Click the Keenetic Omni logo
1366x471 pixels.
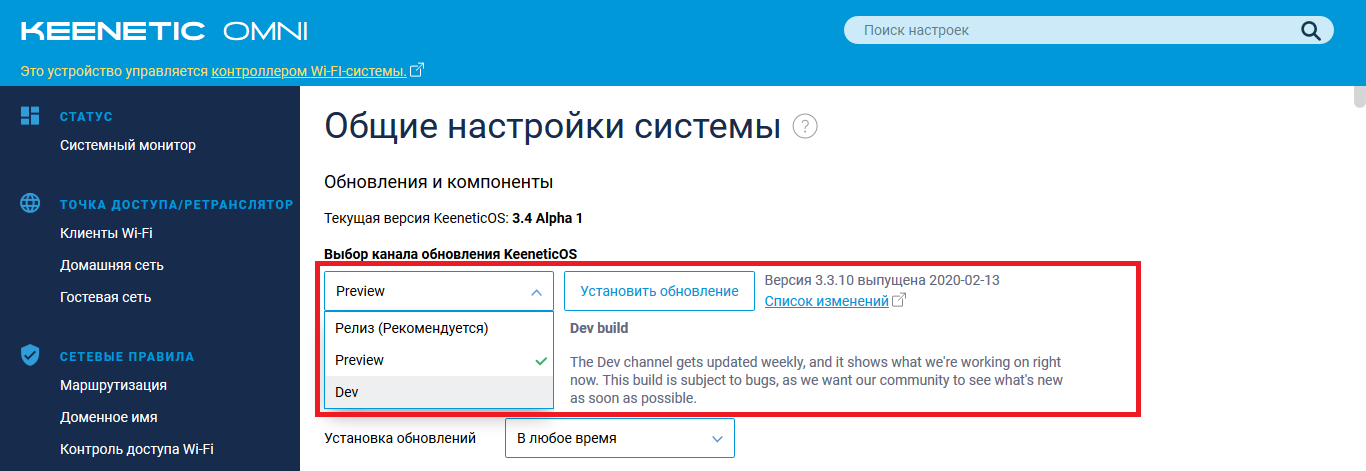pyautogui.click(x=164, y=31)
